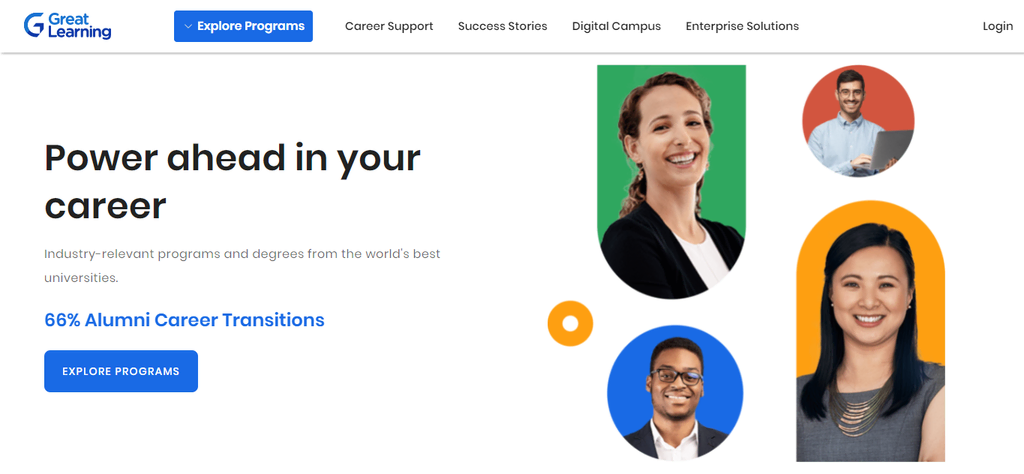Expand the chevron arrow in Explore Programs
The height and width of the screenshot is (474, 1024).
click(x=187, y=27)
